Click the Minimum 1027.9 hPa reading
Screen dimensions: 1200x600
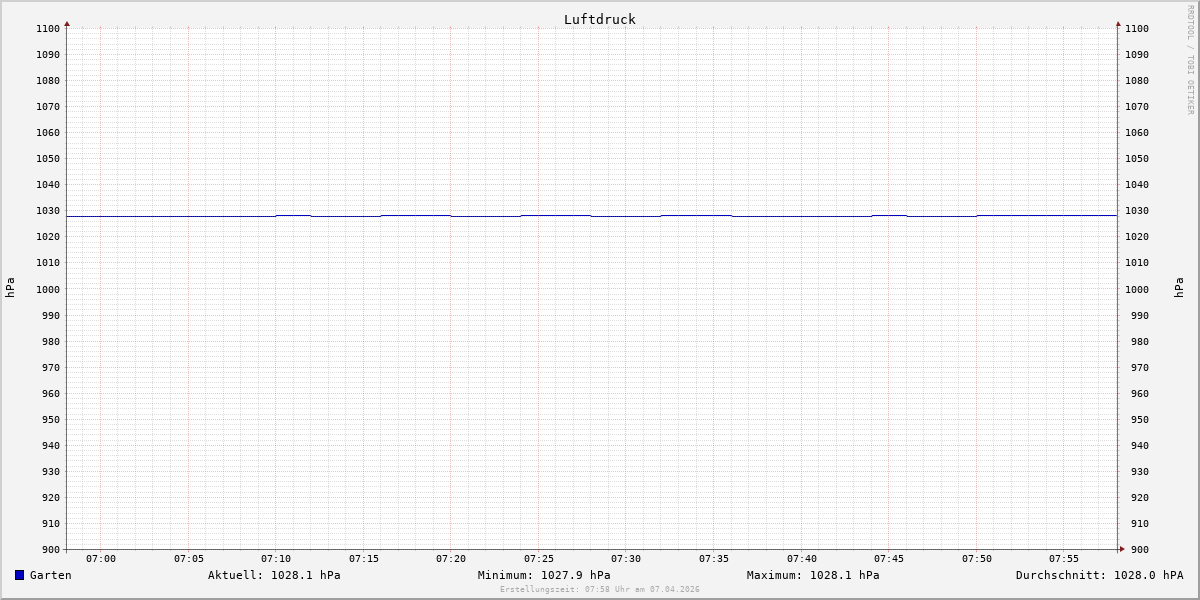544,575
